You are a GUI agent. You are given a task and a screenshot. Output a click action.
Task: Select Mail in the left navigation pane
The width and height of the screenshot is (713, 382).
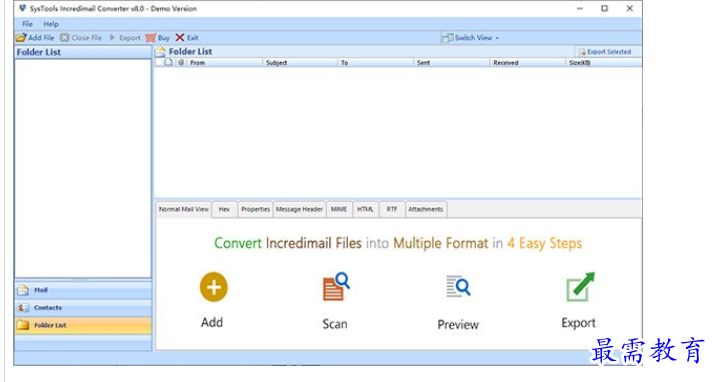83,290
